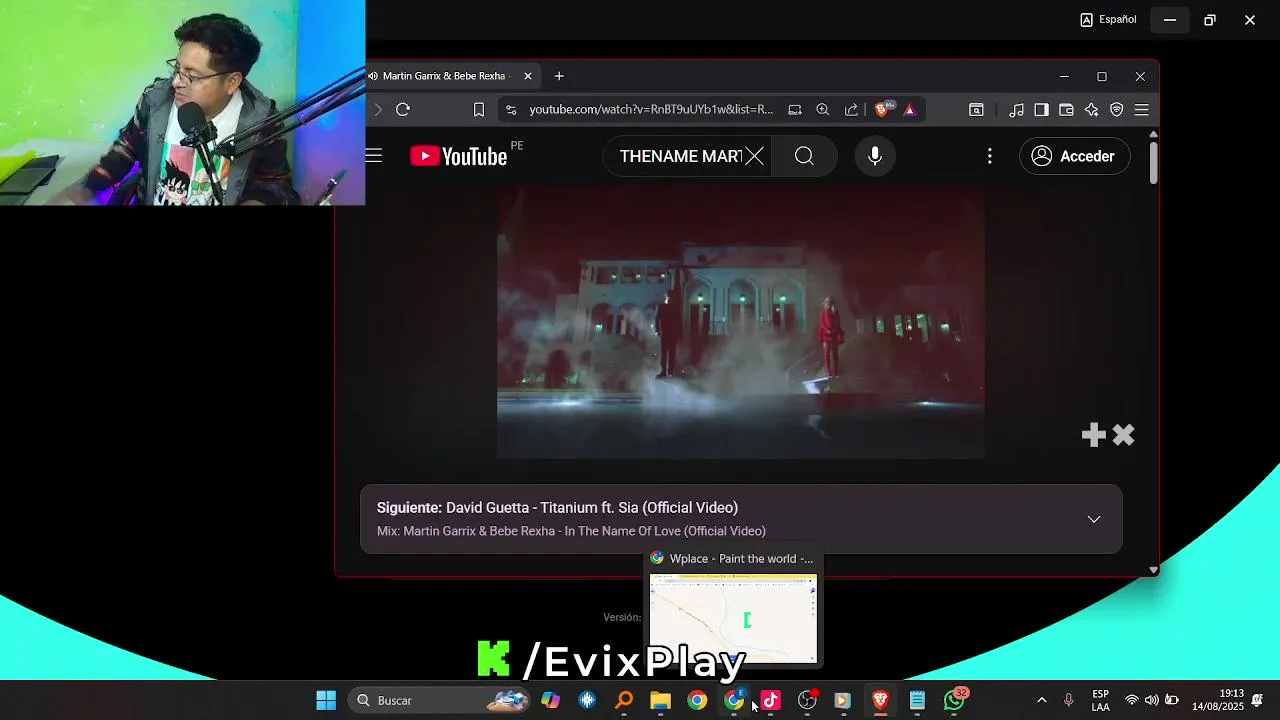Screen dimensions: 1280x720
Task: Open the YouTube guide hamburger menu
Action: tap(374, 156)
